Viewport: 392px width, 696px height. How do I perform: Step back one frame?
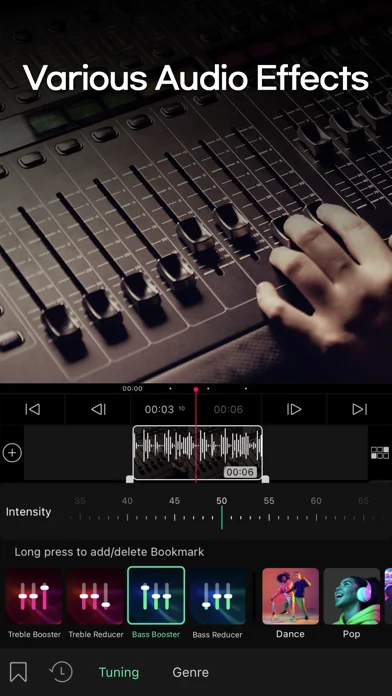[98, 409]
